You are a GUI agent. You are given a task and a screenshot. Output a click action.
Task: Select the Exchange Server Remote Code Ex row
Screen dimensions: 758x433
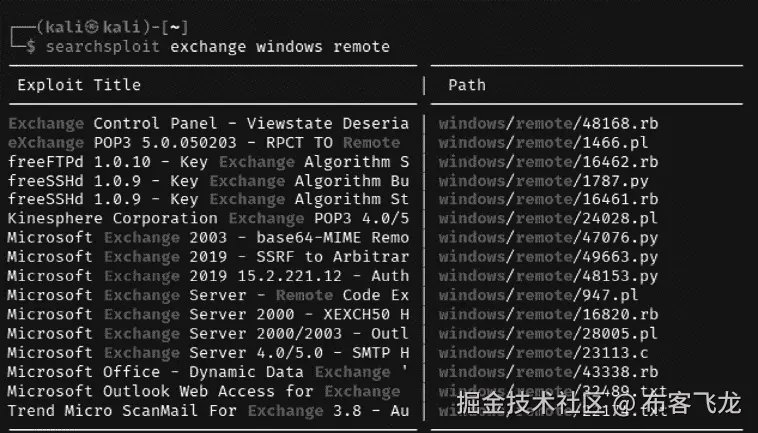click(x=208, y=295)
